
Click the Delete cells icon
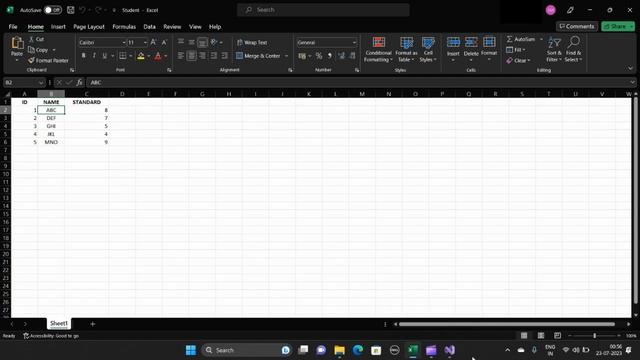[471, 42]
